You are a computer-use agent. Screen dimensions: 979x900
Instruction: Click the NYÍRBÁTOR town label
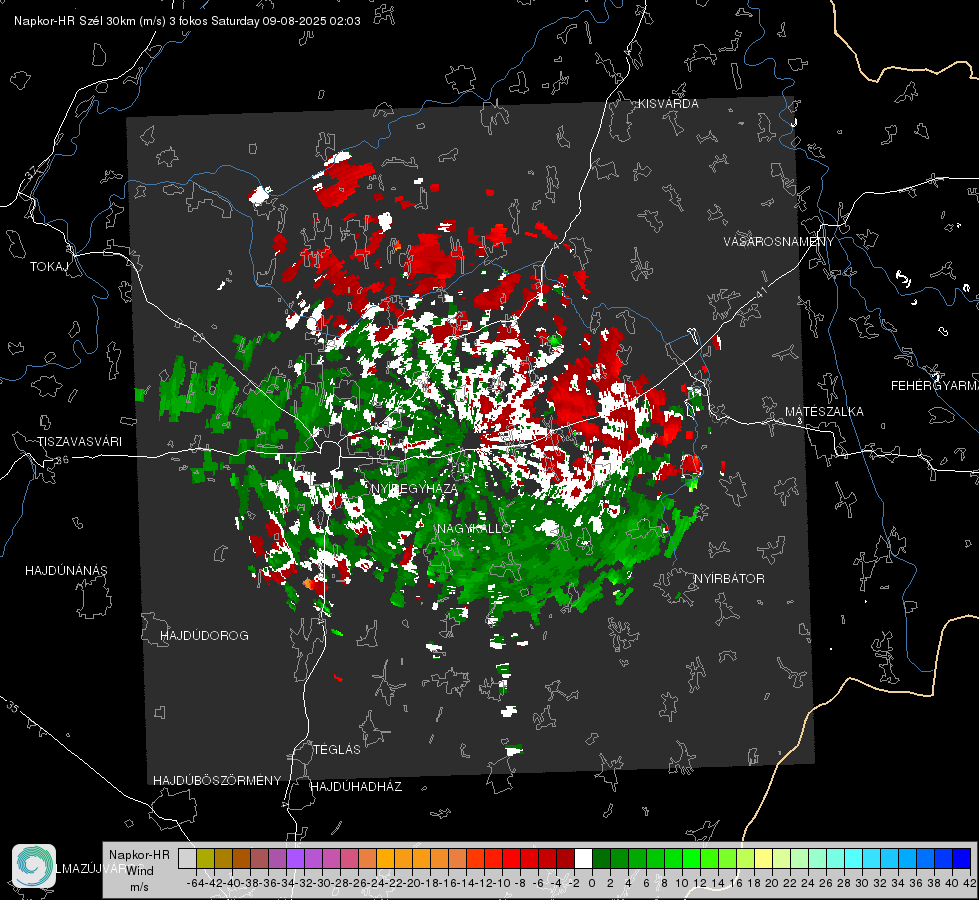[729, 578]
